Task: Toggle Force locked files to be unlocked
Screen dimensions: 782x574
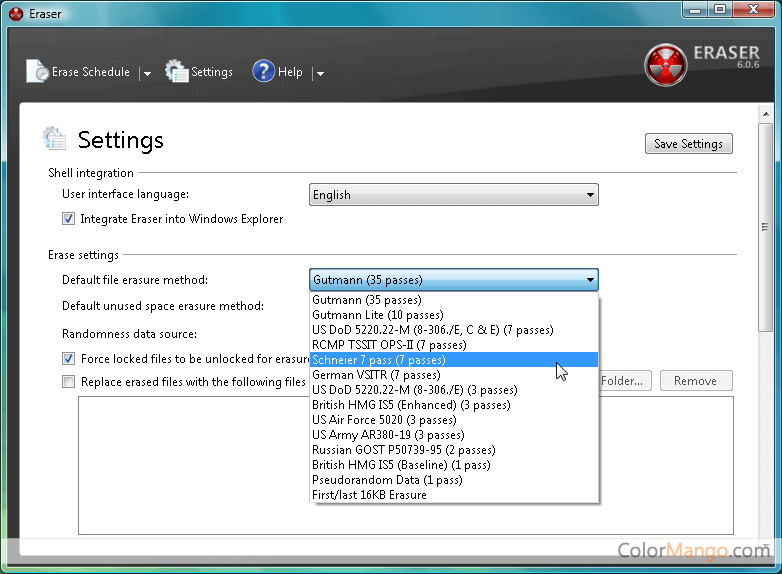Action: [x=68, y=358]
